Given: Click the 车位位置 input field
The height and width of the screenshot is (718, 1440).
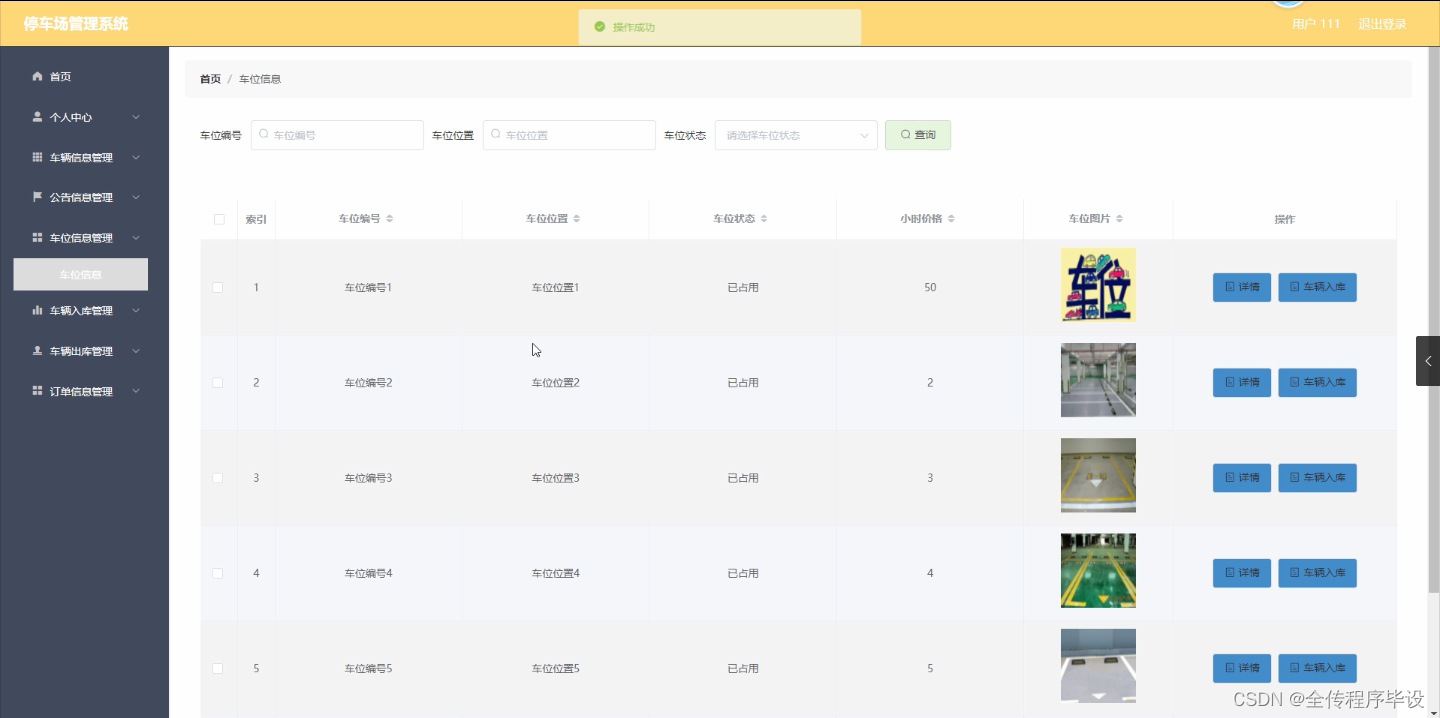Looking at the screenshot, I should coord(569,135).
